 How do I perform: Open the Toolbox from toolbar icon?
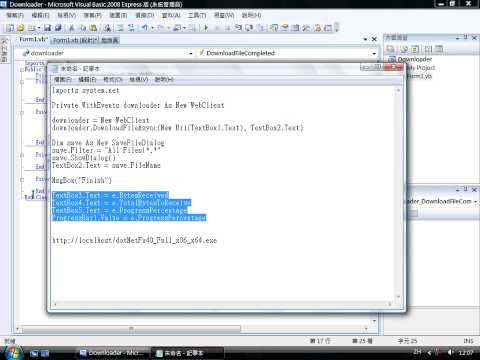coord(306,28)
